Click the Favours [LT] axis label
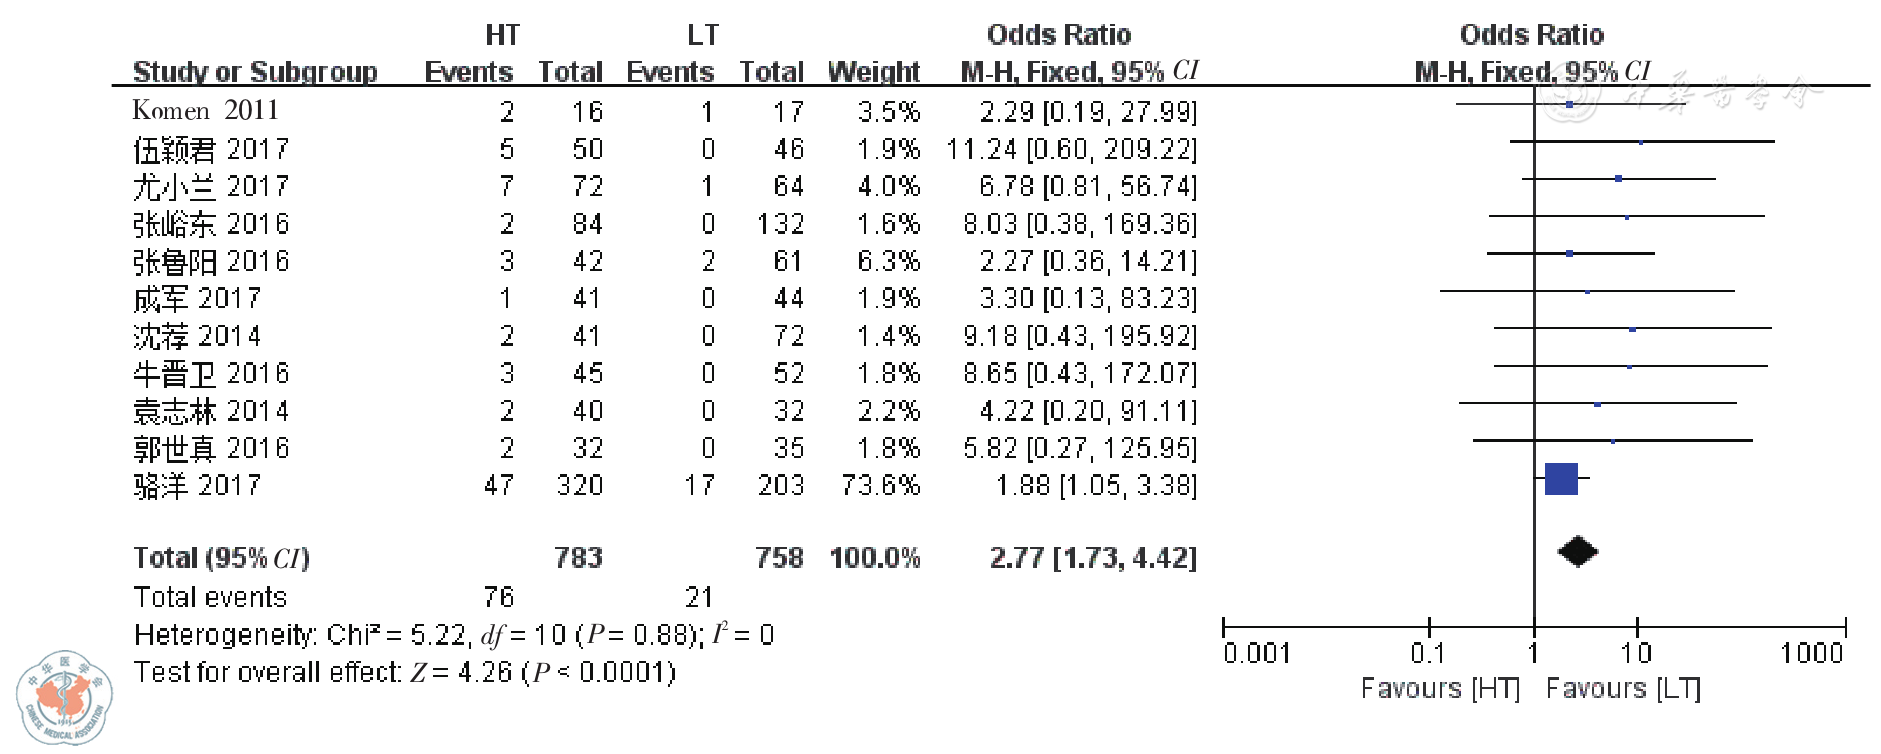 1622,688
